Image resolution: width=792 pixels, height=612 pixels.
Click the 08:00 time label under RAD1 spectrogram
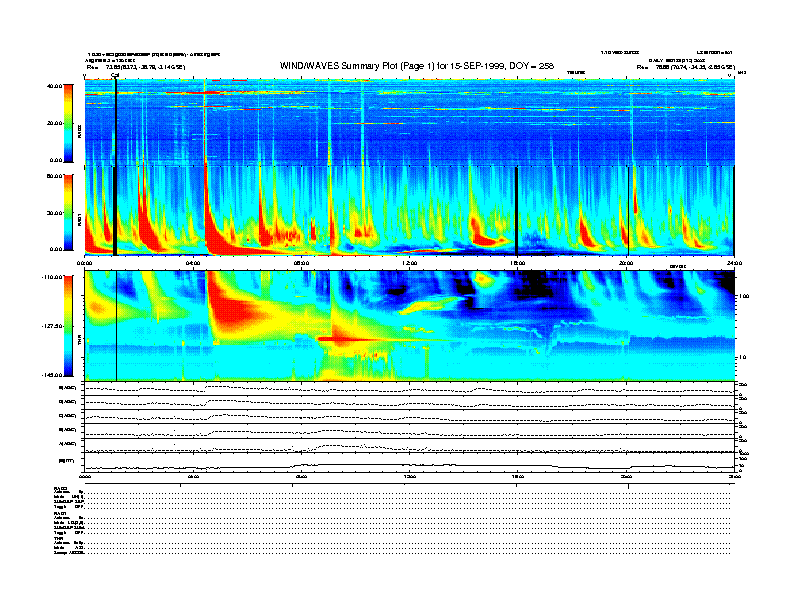click(301, 263)
